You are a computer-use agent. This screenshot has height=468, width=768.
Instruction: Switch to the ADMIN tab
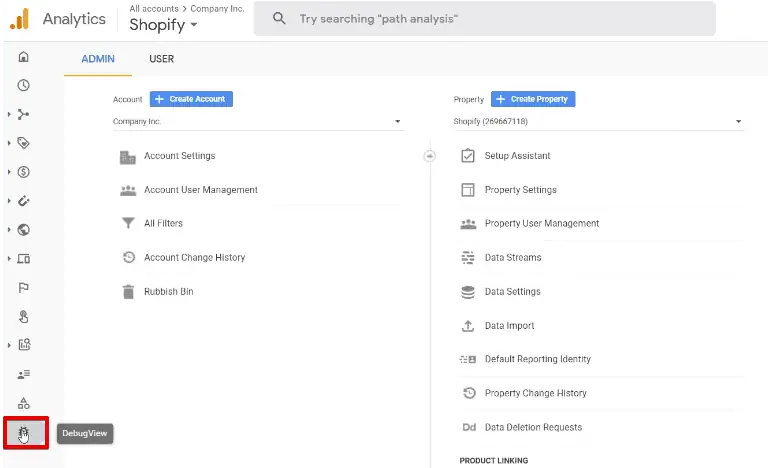point(98,59)
